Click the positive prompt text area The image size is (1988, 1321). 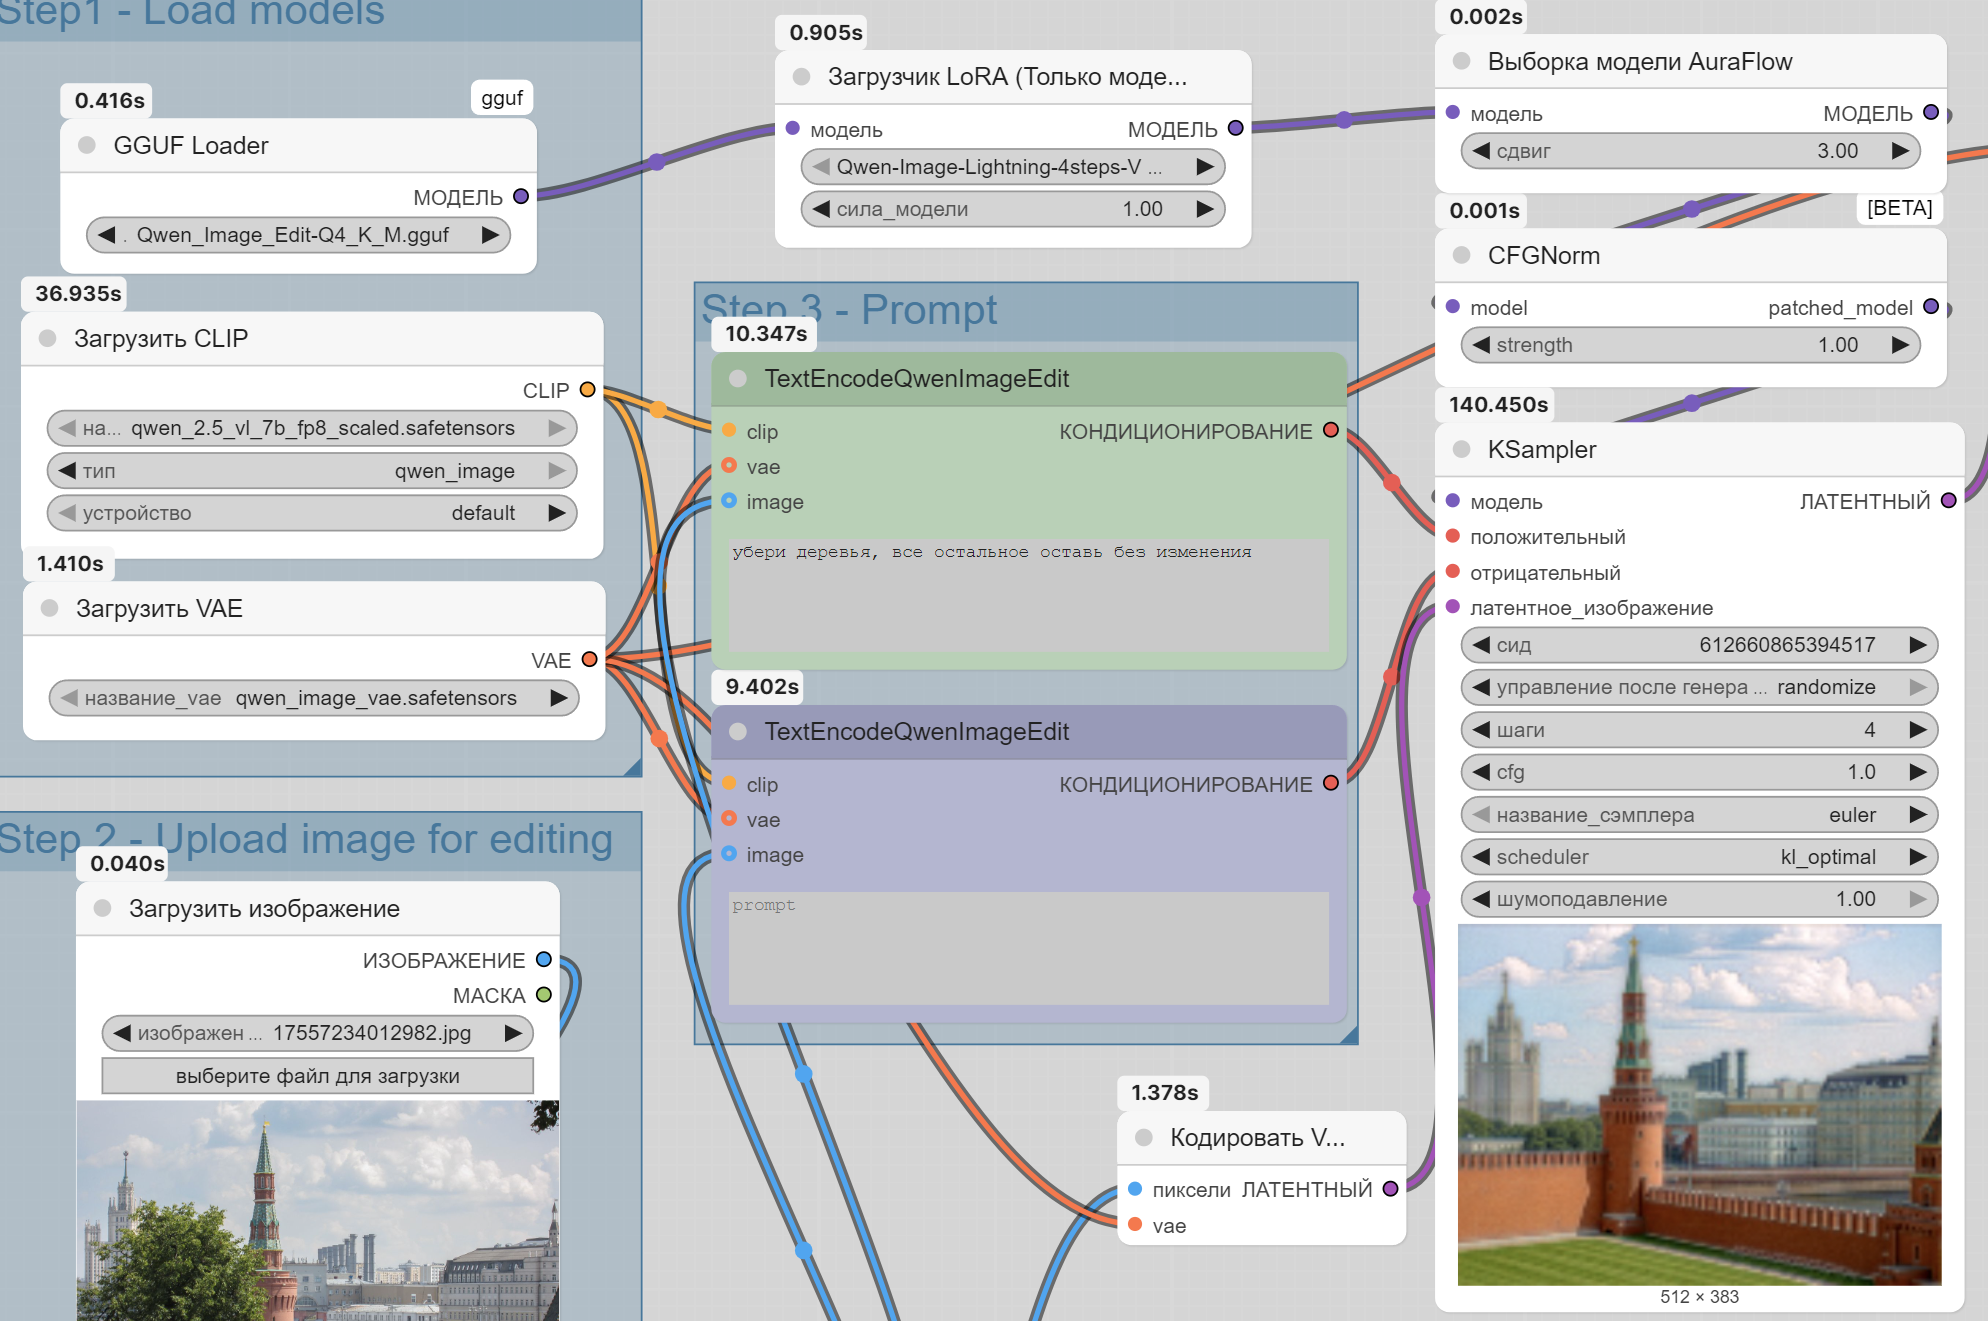(1028, 595)
